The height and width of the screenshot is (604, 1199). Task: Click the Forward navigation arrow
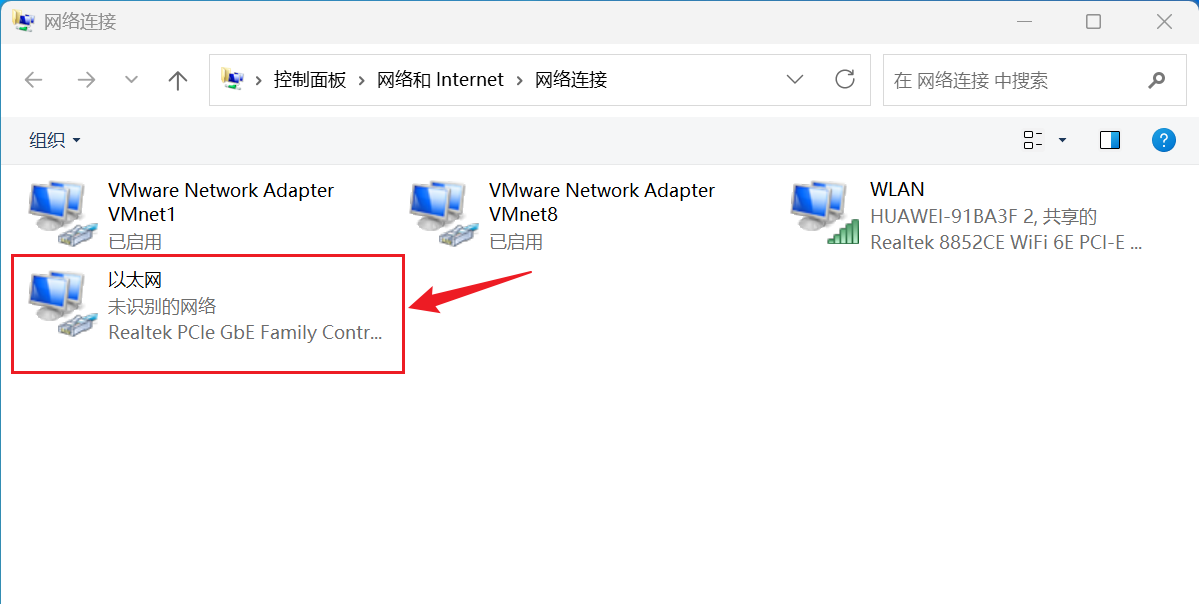(x=86, y=80)
